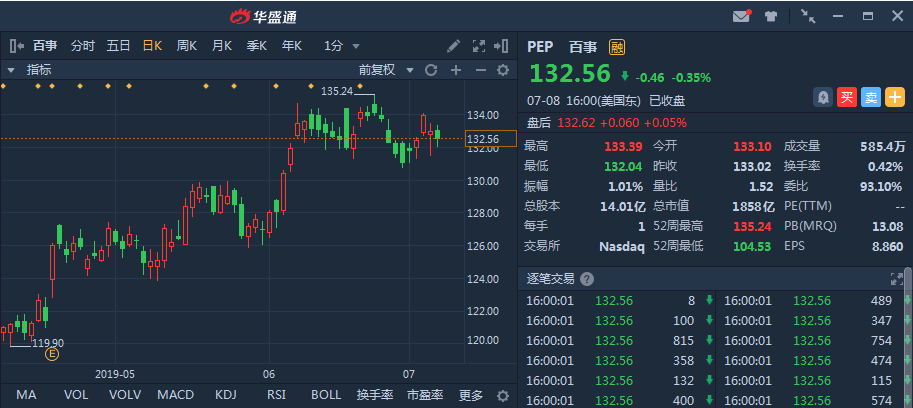Click the margin (融) badge icon
This screenshot has width=913, height=408.
click(617, 47)
